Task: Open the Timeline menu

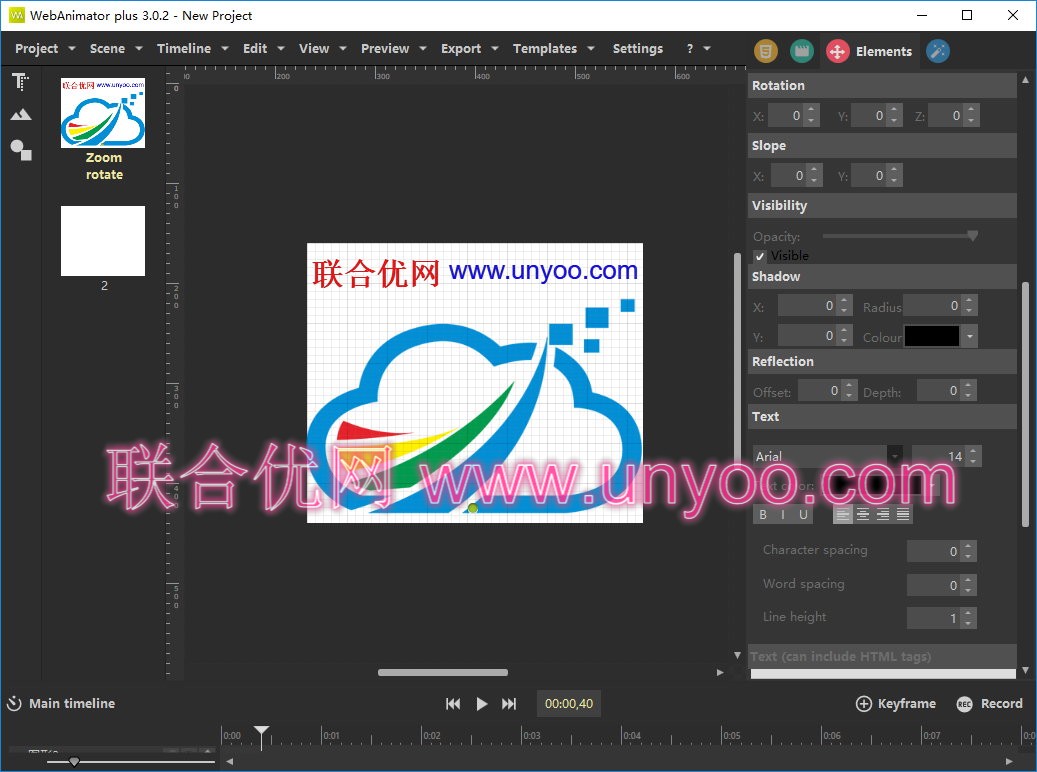Action: click(192, 48)
